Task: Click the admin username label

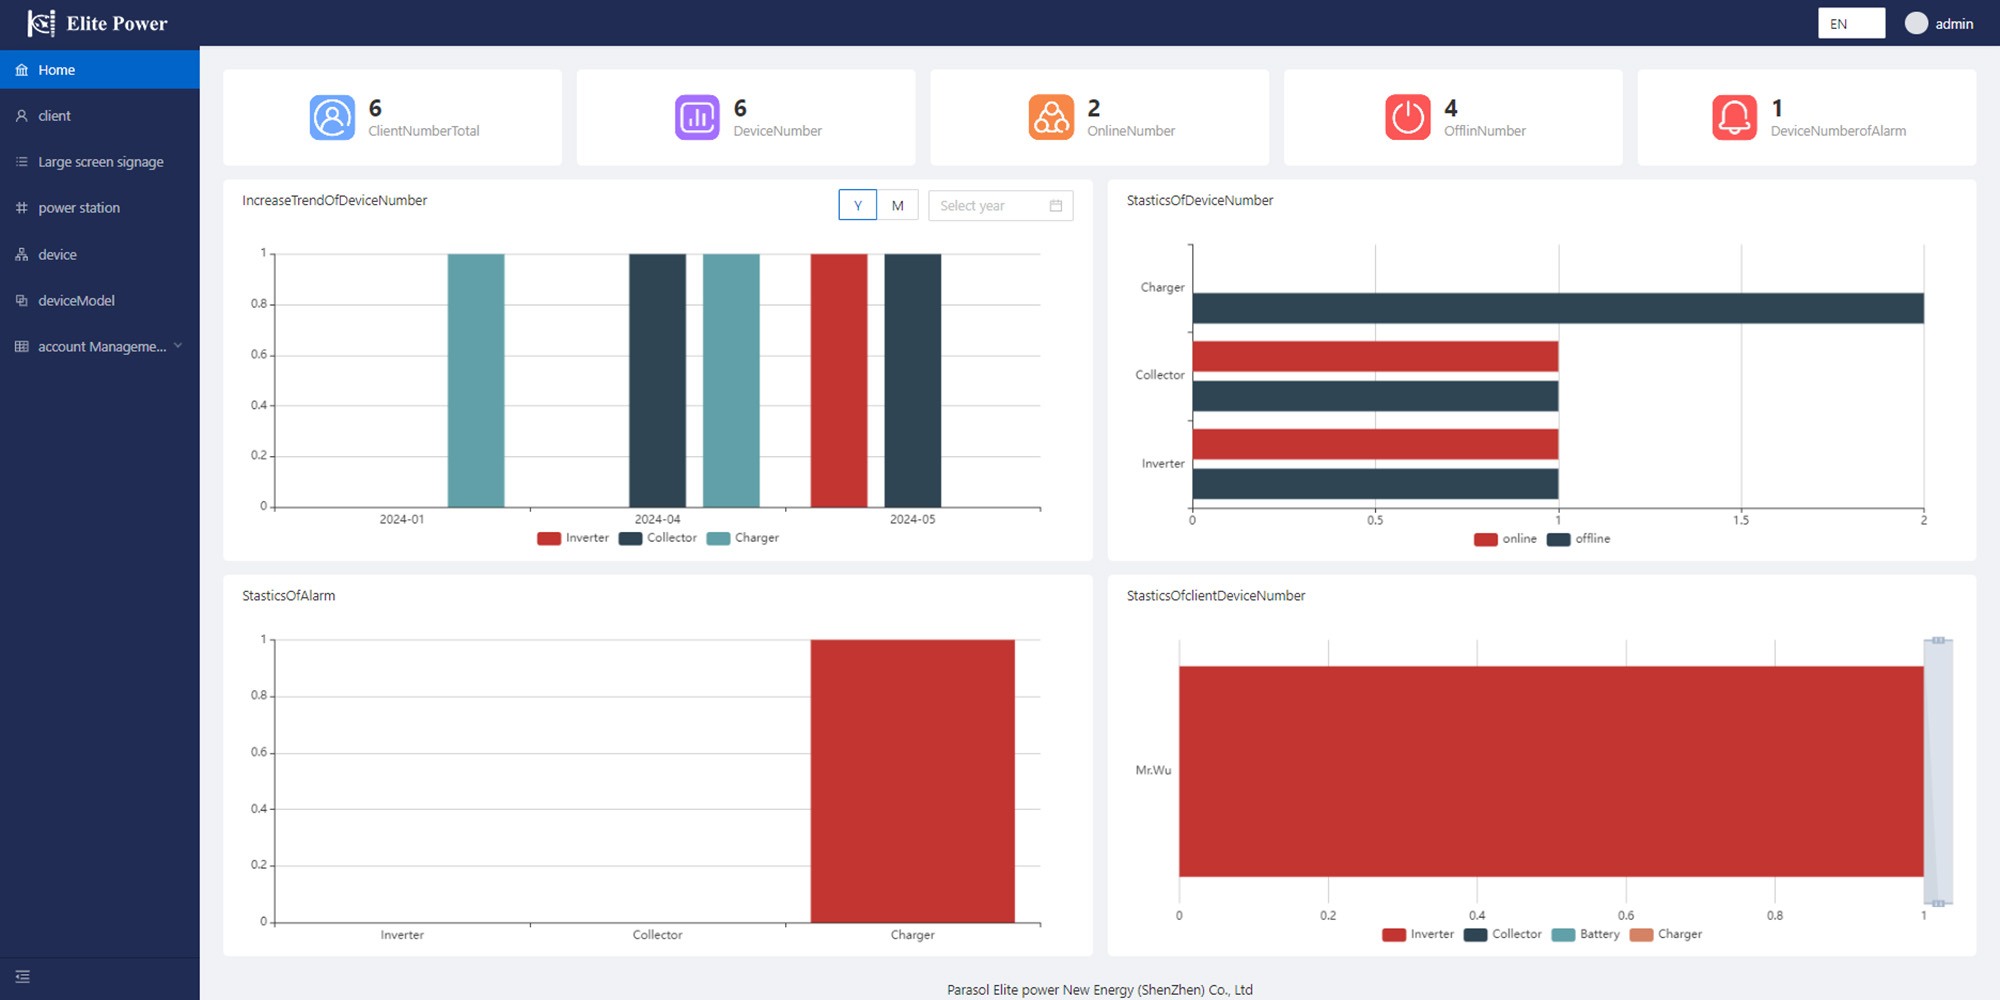Action: 1954,24
